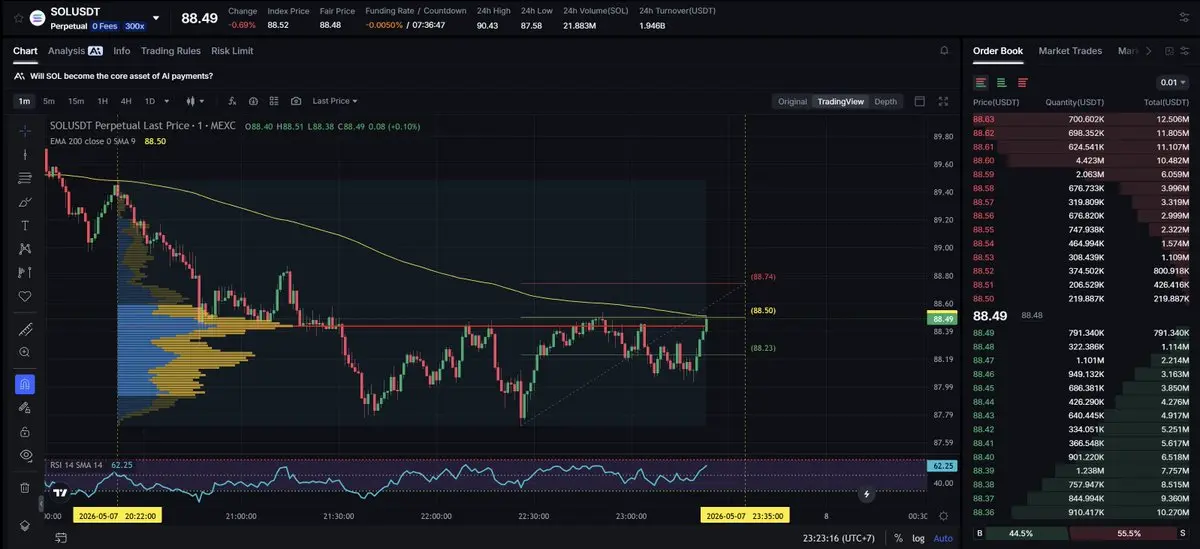Viewport: 1200px width, 549px height.
Task: Open the SOLUSDT pair selector dropdown
Action: click(155, 18)
